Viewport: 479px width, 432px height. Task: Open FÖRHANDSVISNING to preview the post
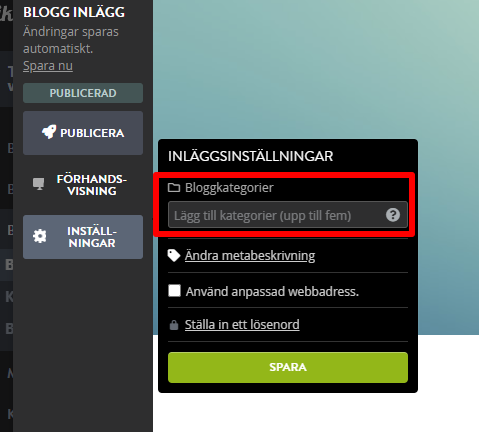click(83, 185)
